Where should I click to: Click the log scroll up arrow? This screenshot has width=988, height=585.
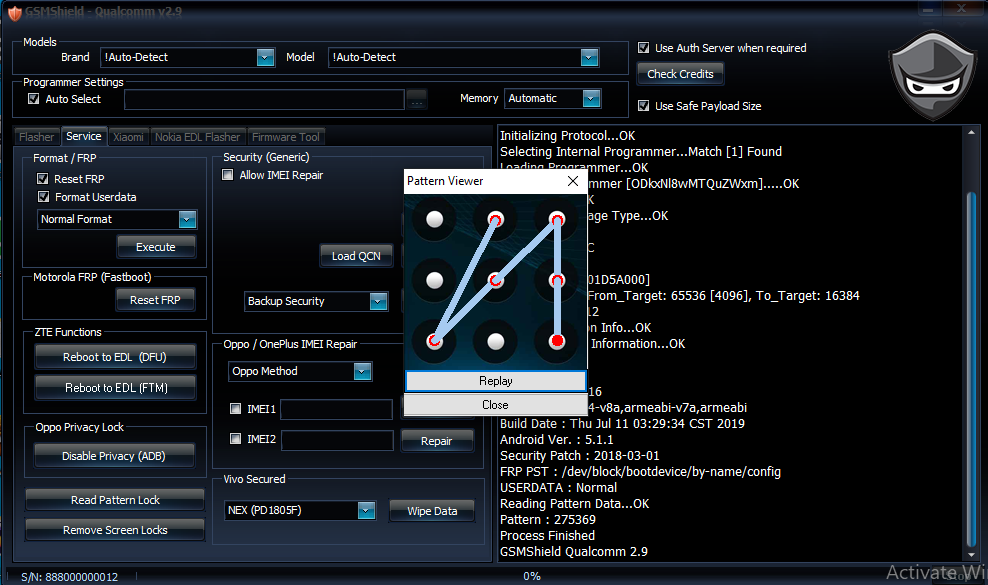click(971, 132)
